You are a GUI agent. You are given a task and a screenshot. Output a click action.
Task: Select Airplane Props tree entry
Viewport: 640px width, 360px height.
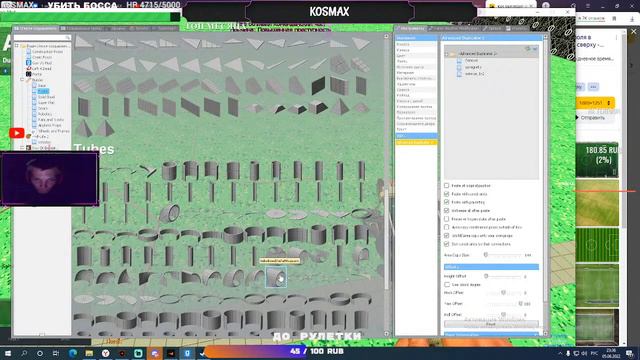tap(49, 125)
